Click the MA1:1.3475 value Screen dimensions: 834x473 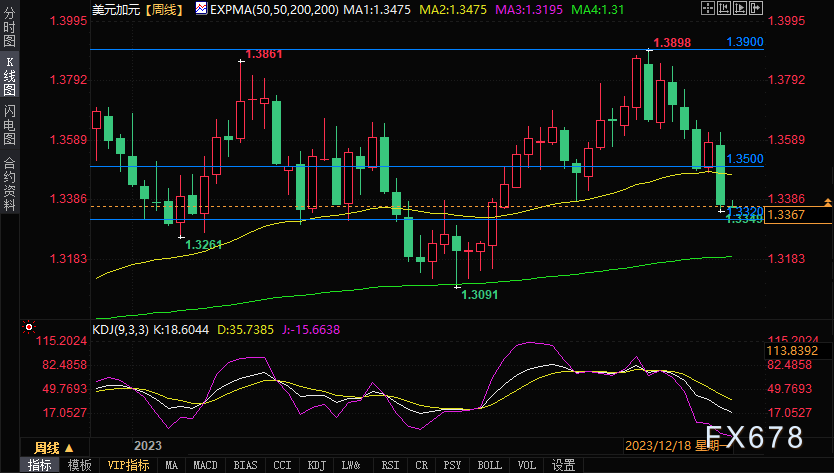[377, 10]
